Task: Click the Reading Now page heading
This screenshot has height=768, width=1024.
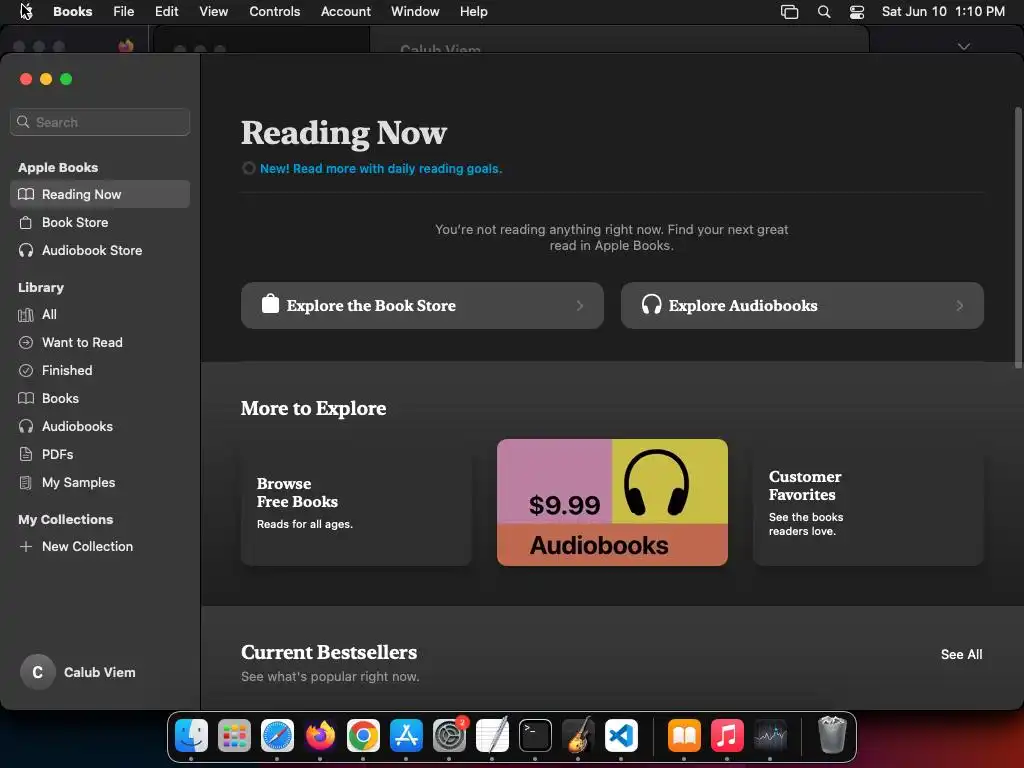Action: click(344, 133)
